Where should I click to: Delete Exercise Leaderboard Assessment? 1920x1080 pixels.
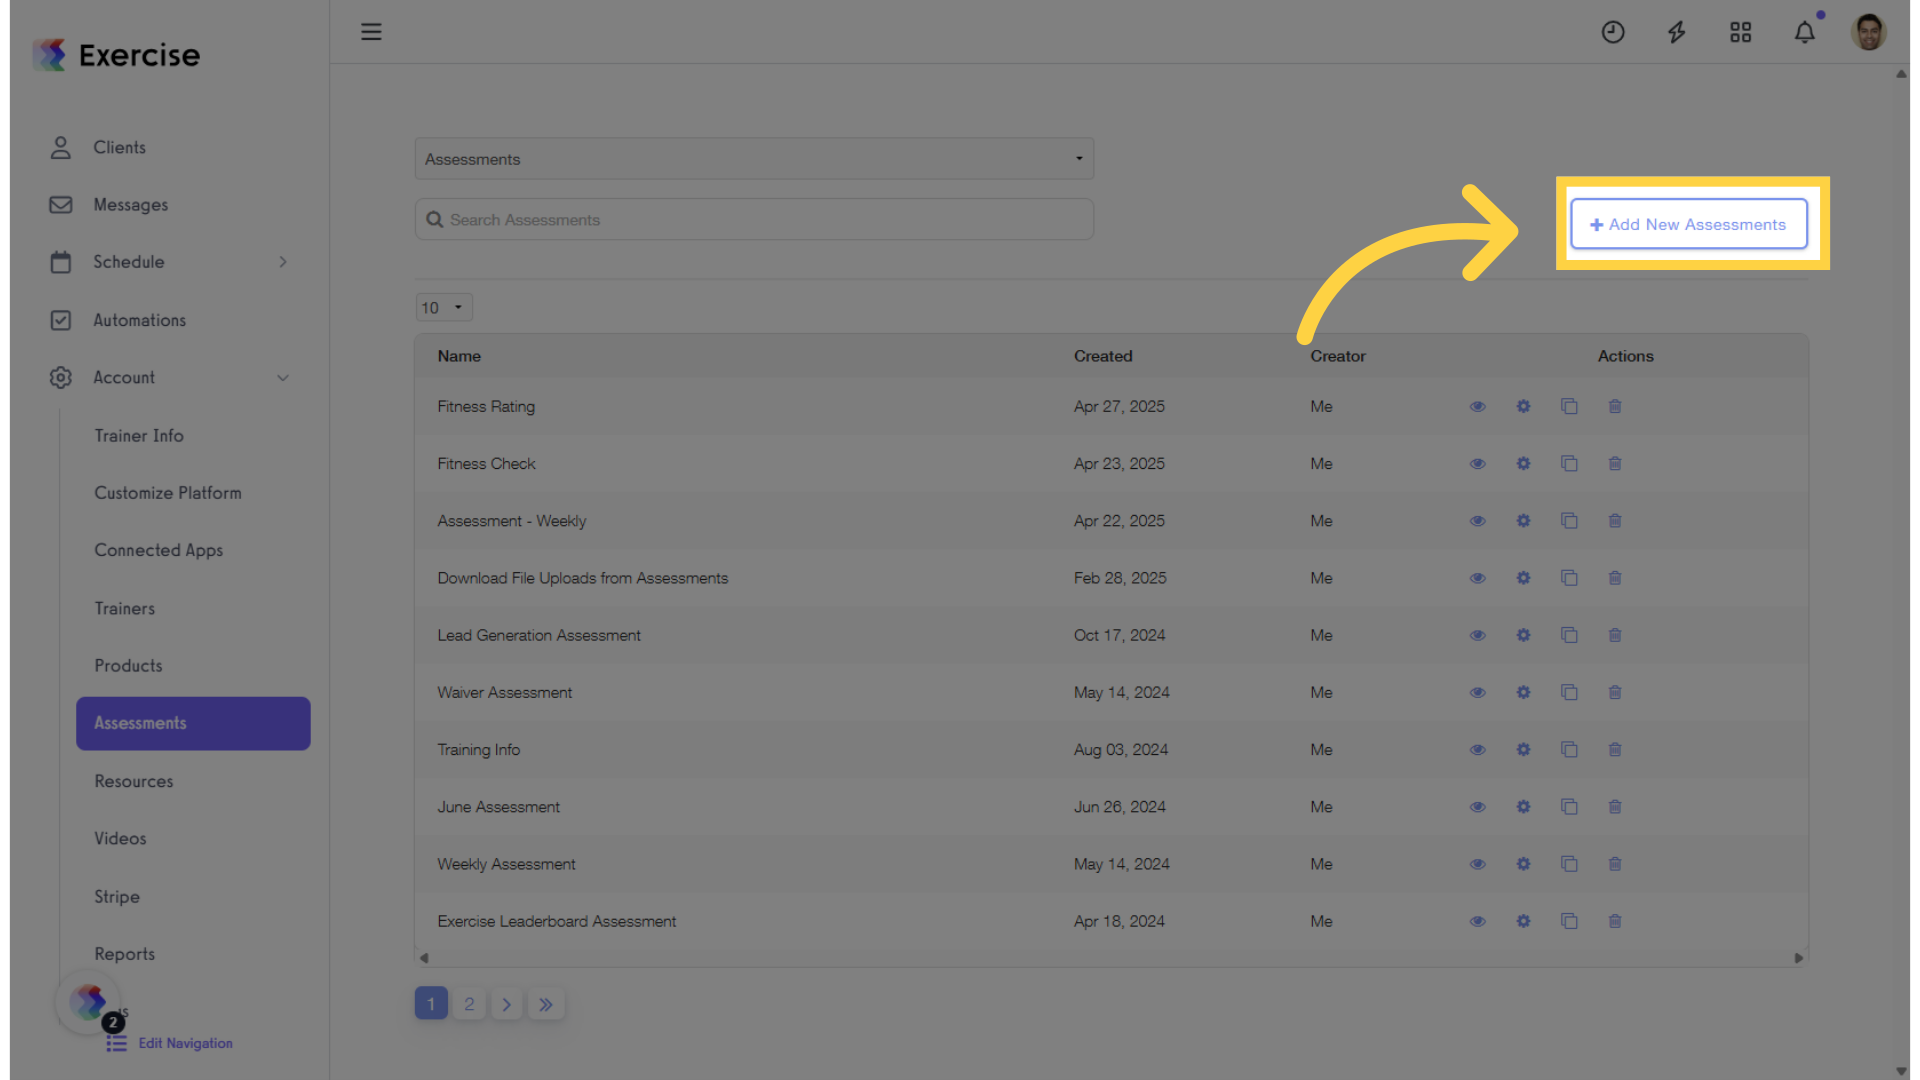pyautogui.click(x=1615, y=921)
